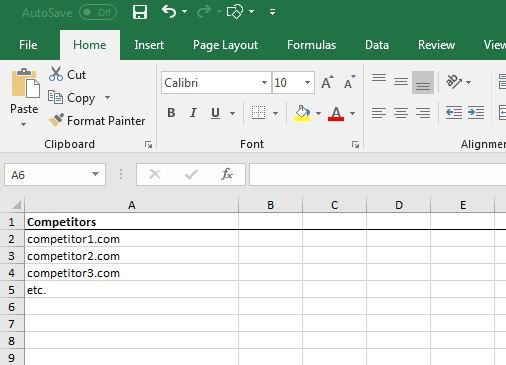Increase font size with large A icon
This screenshot has height=365, width=506.
327,82
